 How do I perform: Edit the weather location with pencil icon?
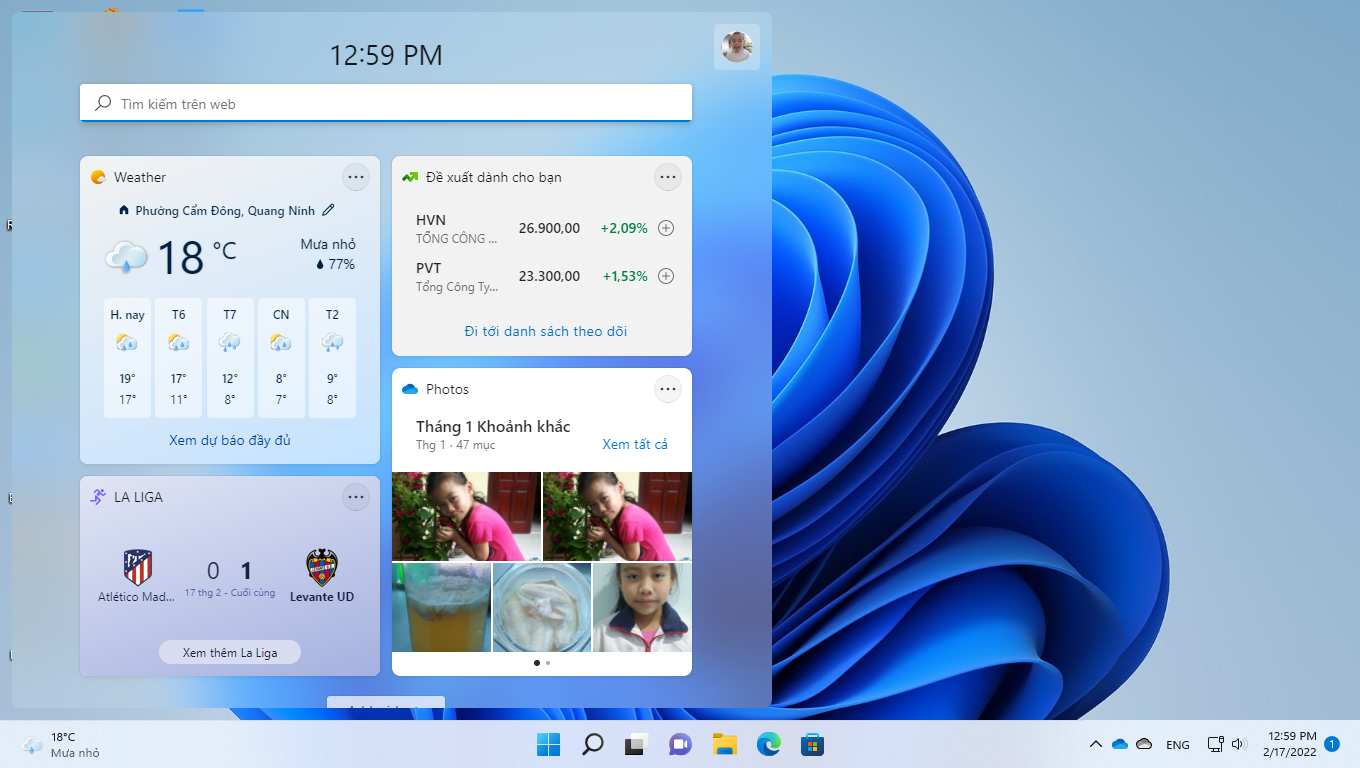coord(329,210)
